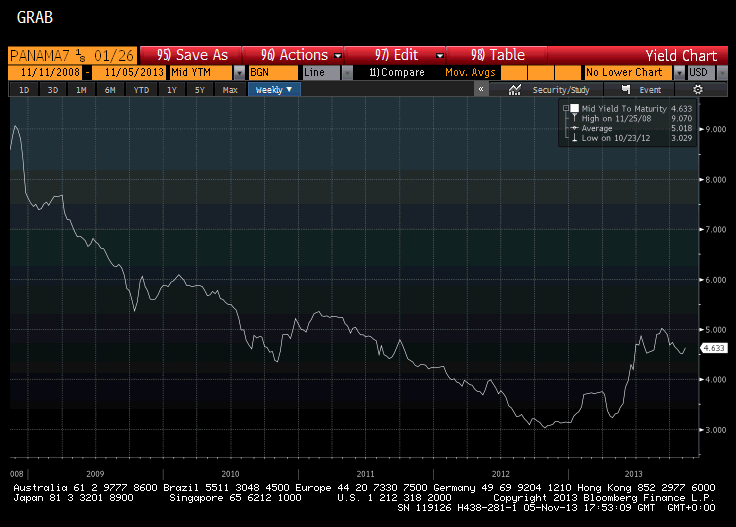This screenshot has height=527, width=736.
Task: Click the end date field 11/05/2013
Action: click(129, 73)
